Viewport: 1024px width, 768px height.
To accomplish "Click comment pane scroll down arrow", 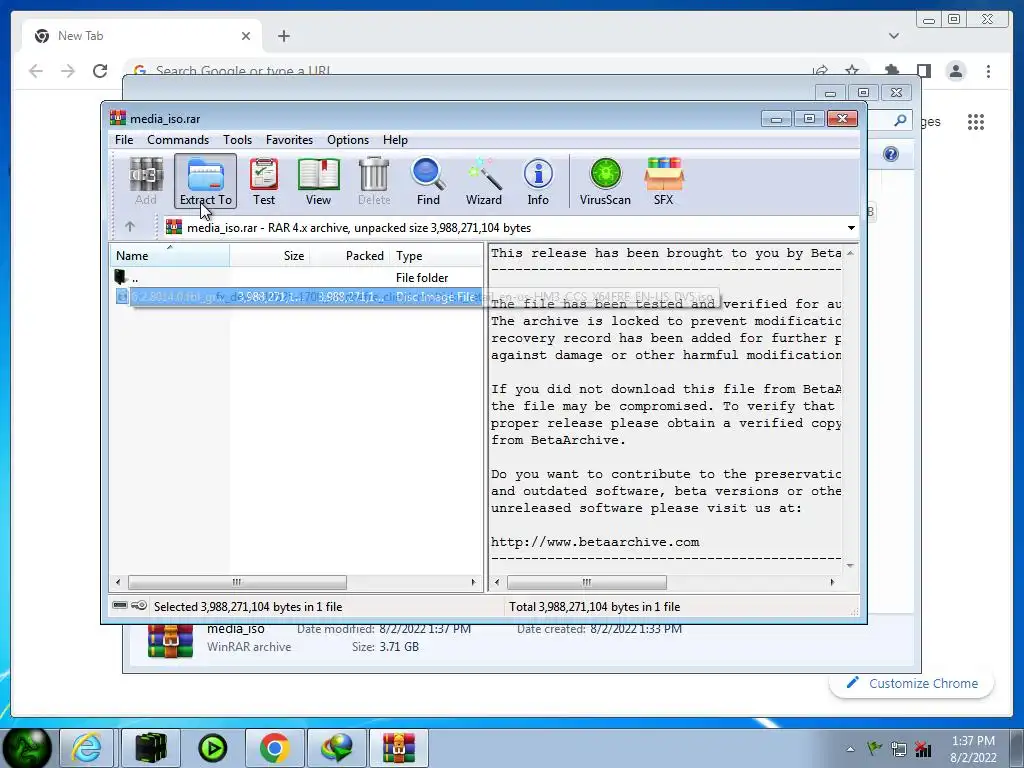I will [850, 566].
